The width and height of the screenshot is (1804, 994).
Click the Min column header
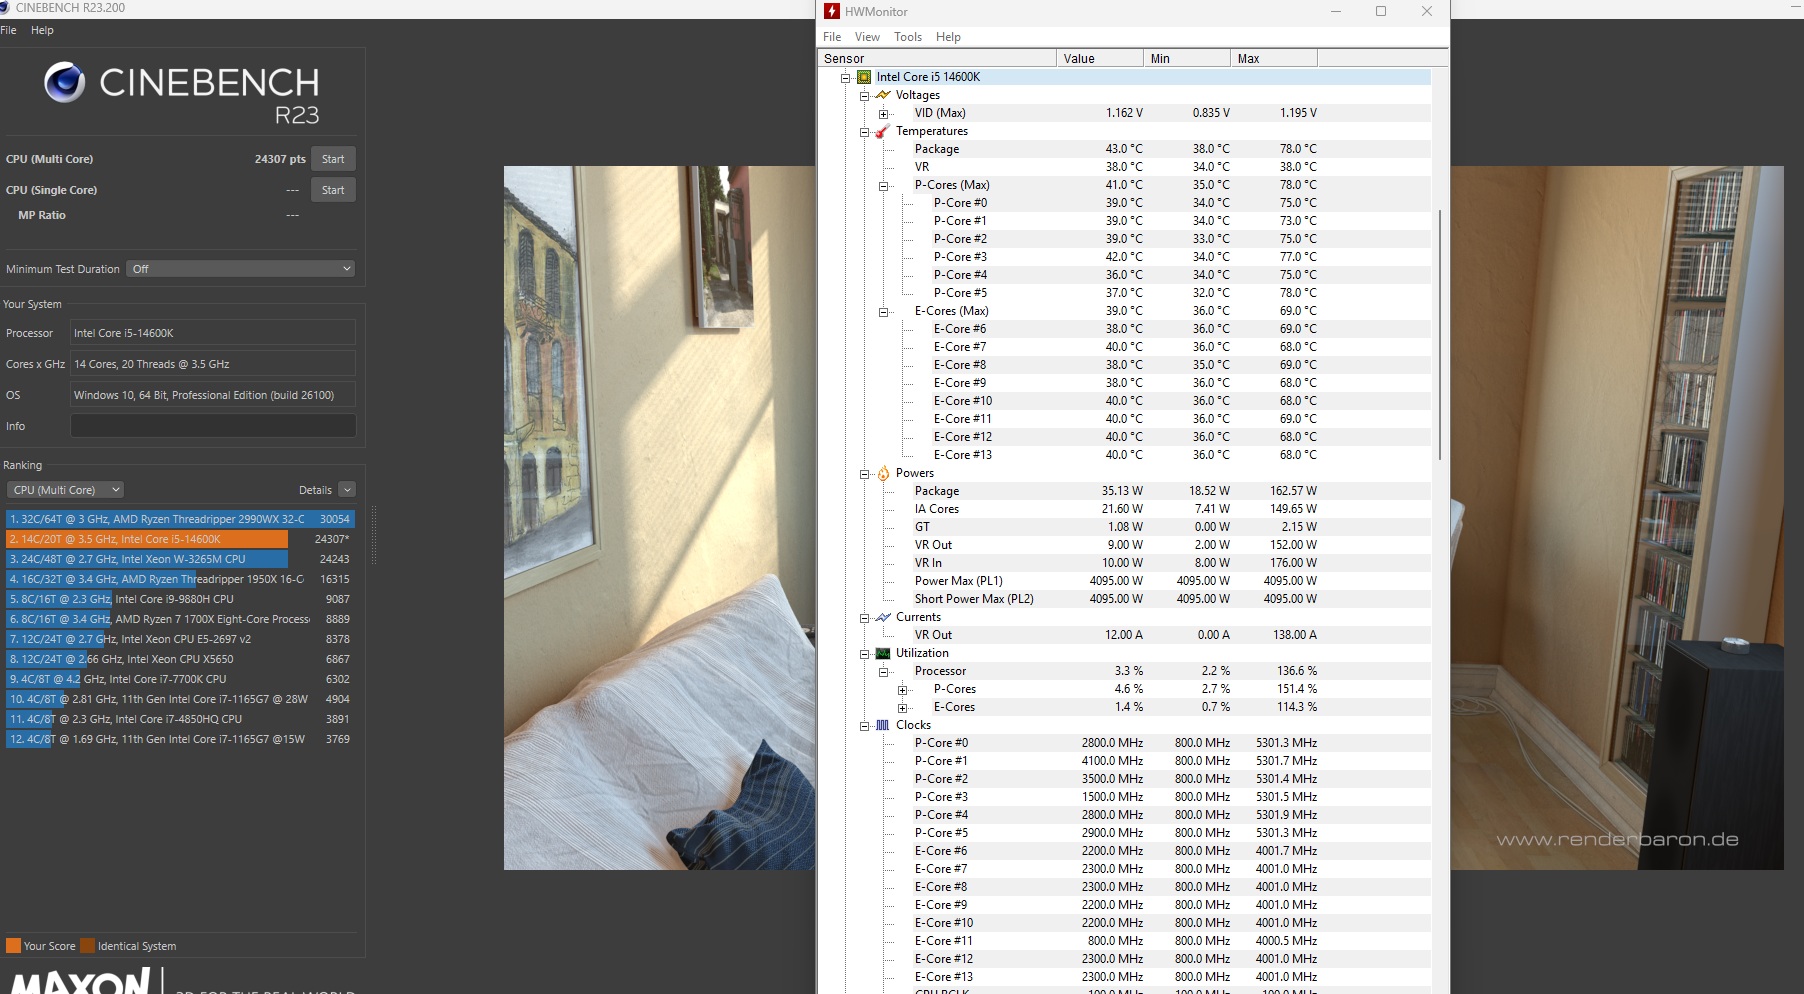1187,59
